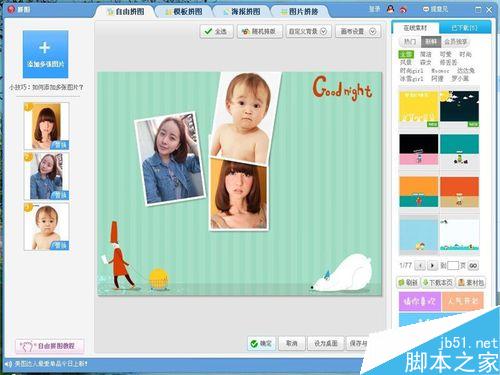The image size is (500, 375).
Task: Pick the red-orange and tan background thumbnail
Action: click(459, 192)
